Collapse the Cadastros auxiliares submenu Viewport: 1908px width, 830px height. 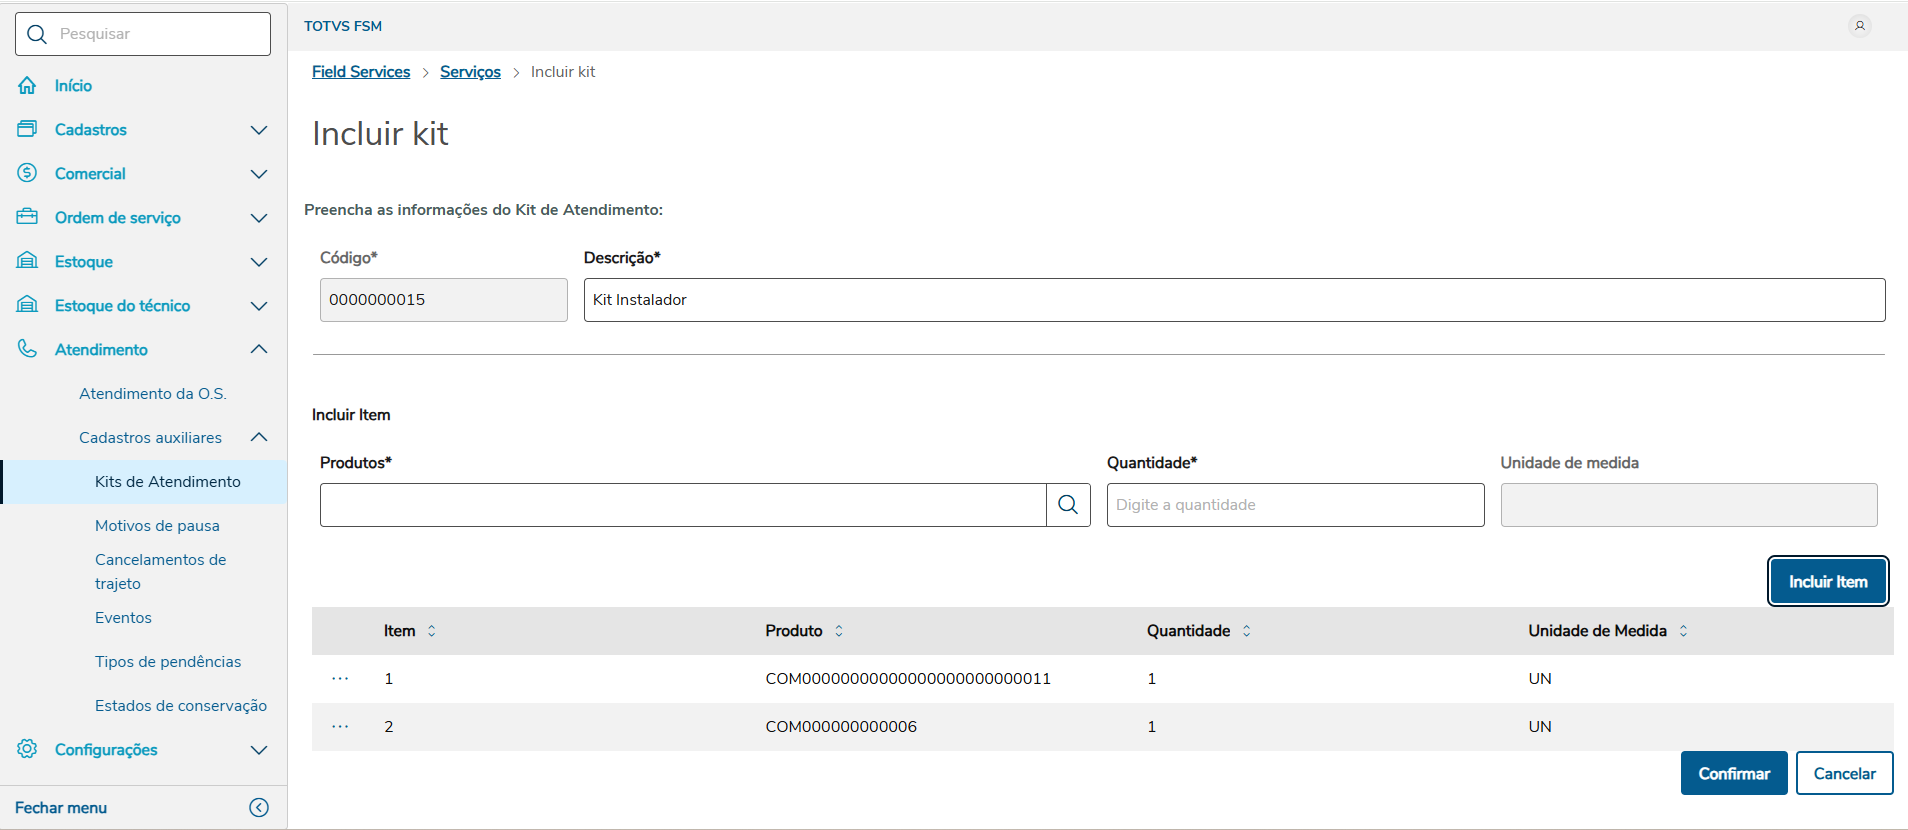(x=259, y=438)
